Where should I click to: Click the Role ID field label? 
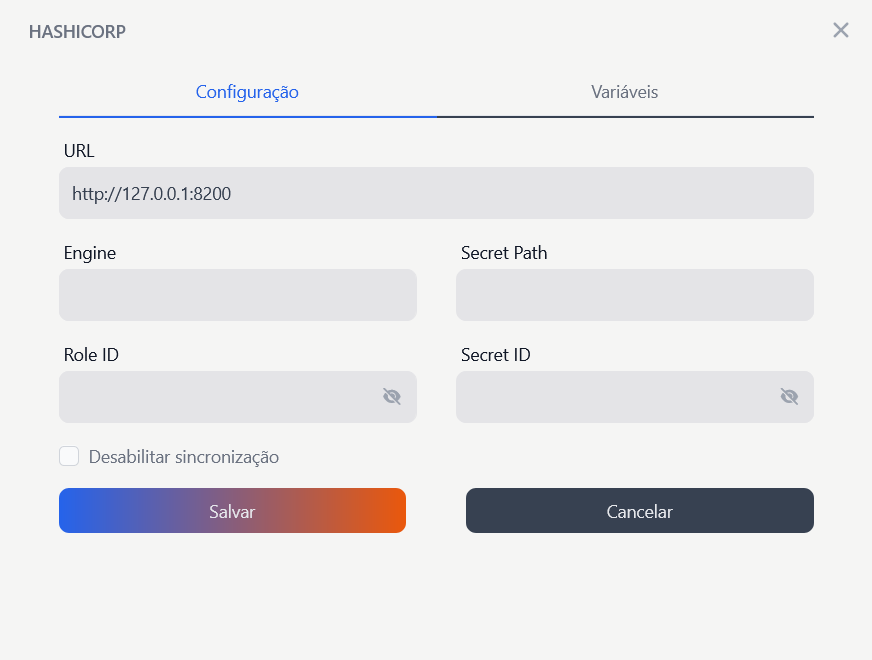point(92,355)
